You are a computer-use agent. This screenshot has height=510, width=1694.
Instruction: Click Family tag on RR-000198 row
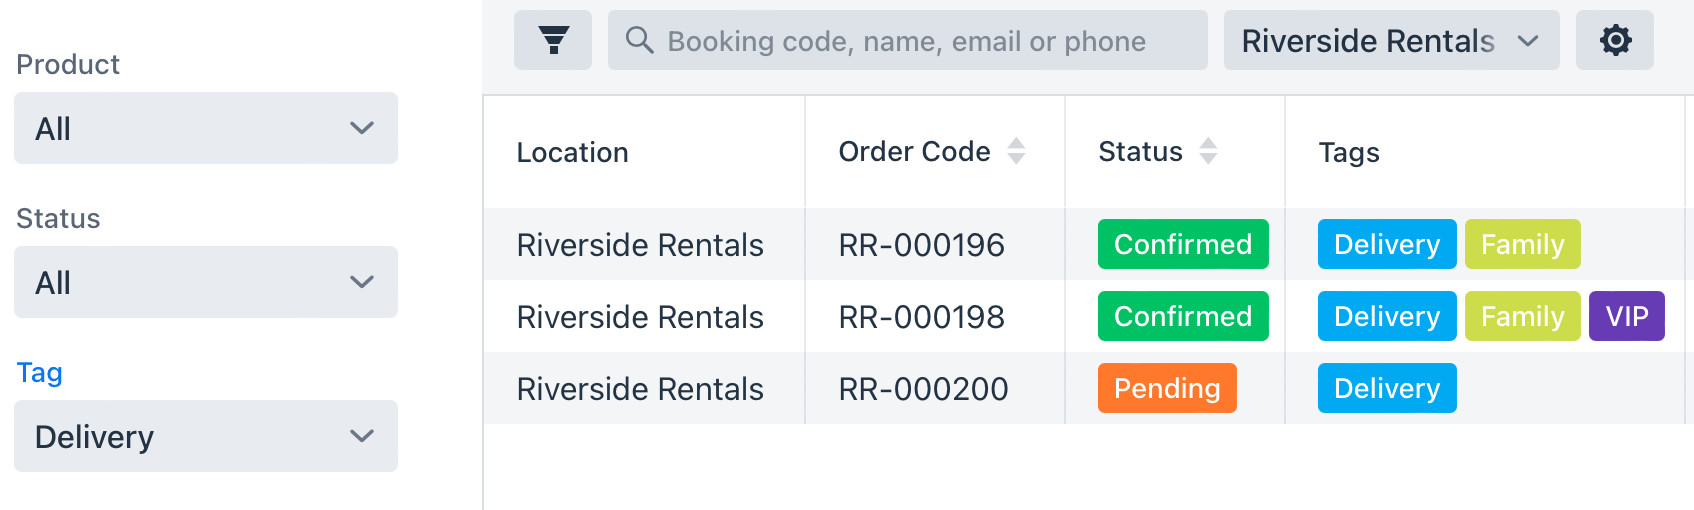1522,316
